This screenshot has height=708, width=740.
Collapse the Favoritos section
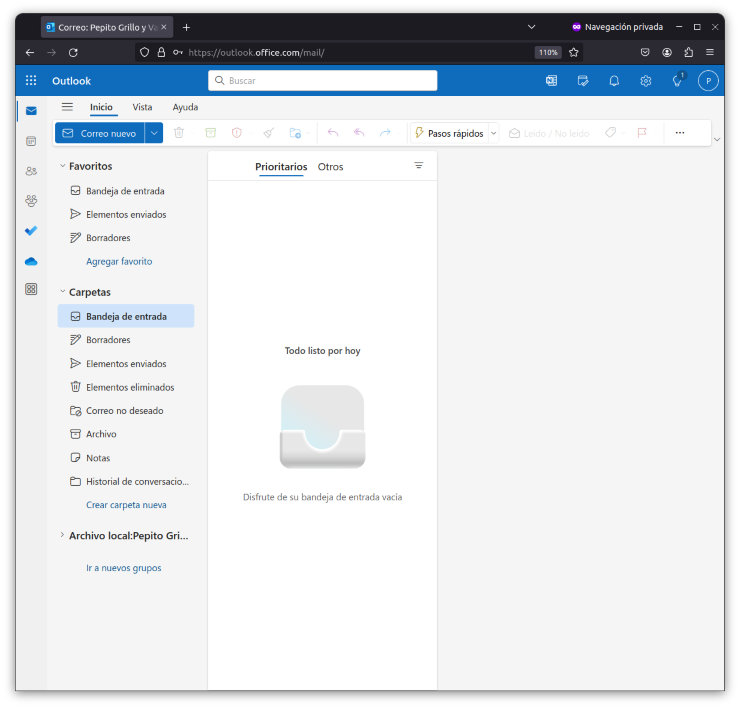coord(62,166)
